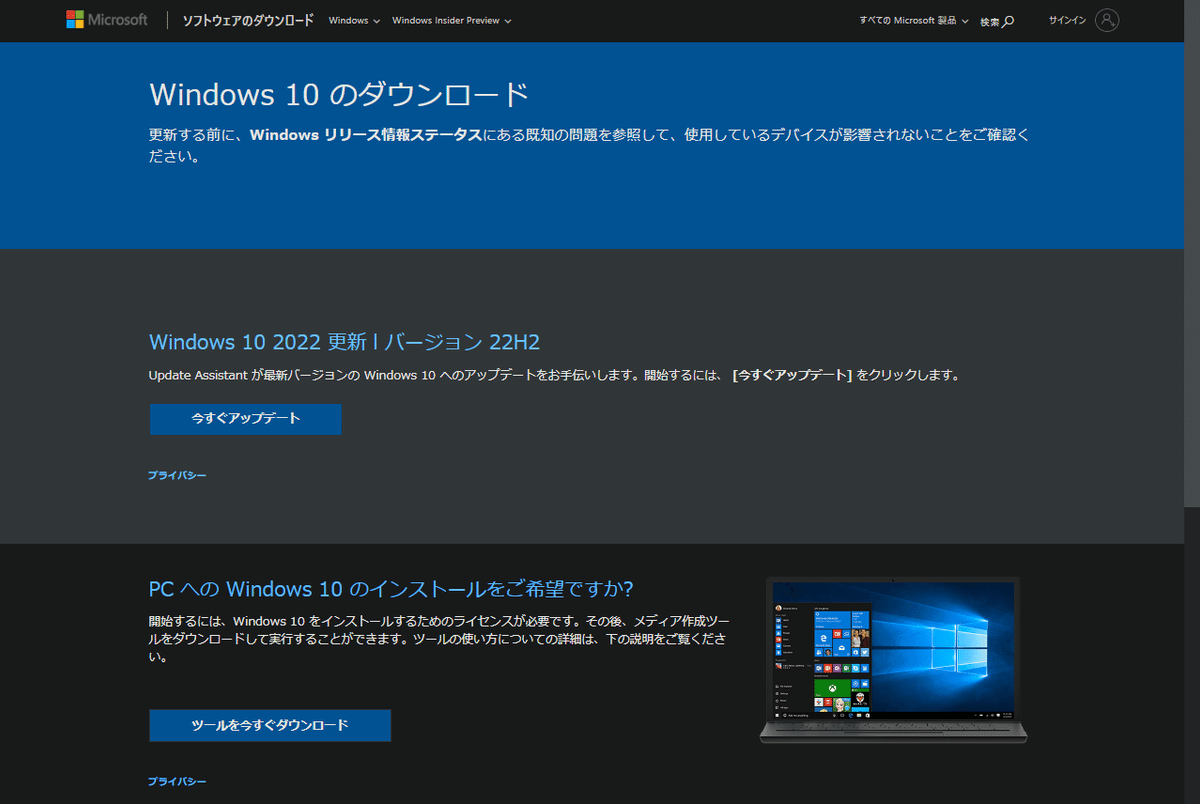The height and width of the screenshot is (804, 1200).
Task: Click the sign-in user avatar icon
Action: tap(1106, 20)
